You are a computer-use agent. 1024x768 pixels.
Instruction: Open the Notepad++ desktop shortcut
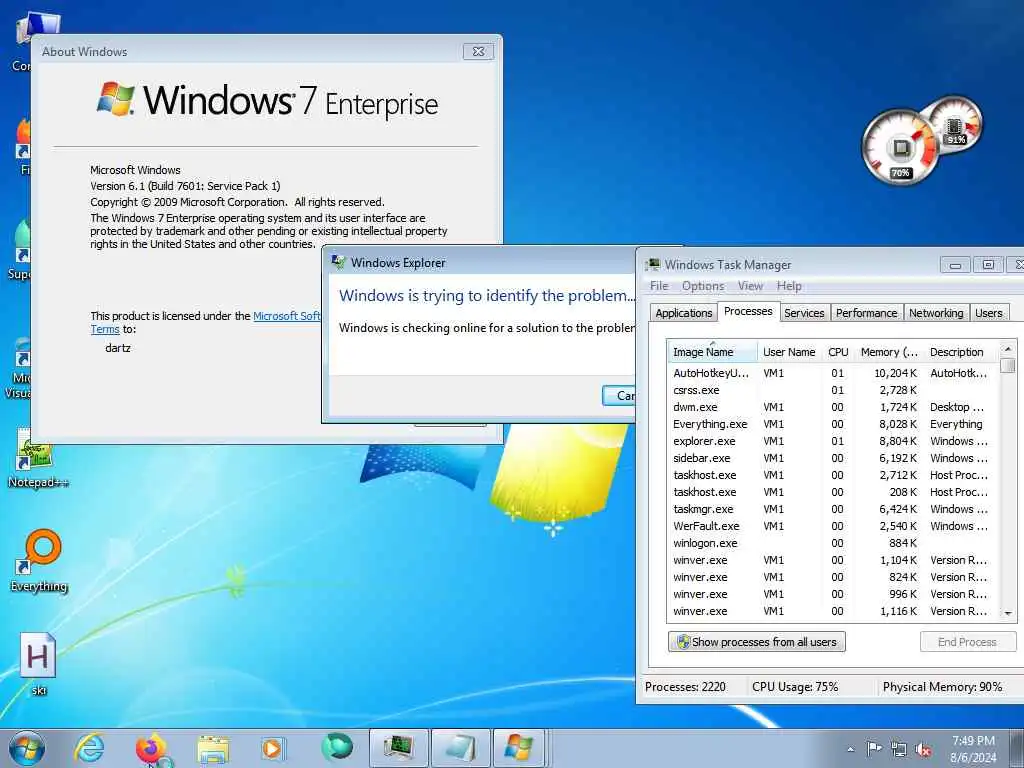[x=37, y=459]
